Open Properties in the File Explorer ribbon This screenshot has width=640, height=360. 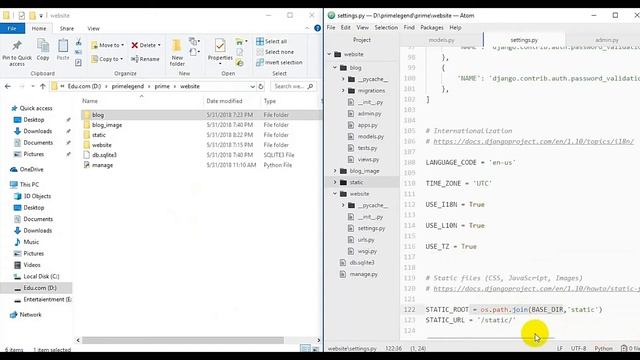click(220, 52)
